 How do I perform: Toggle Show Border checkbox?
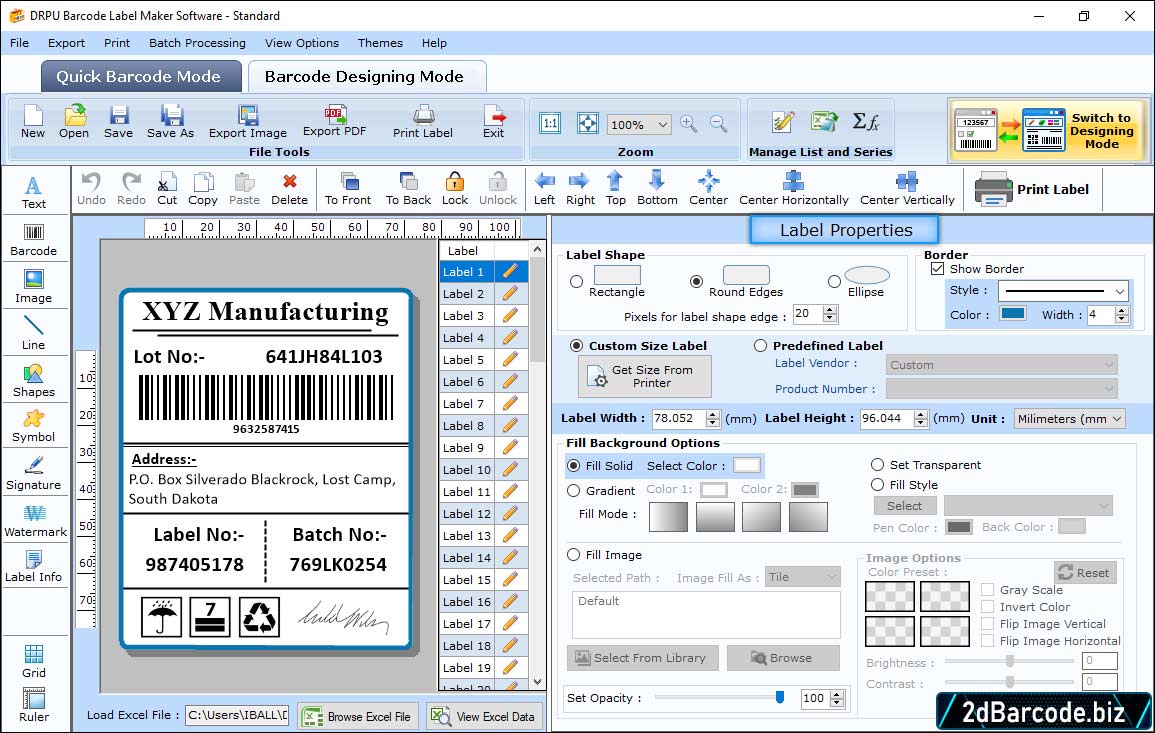938,269
